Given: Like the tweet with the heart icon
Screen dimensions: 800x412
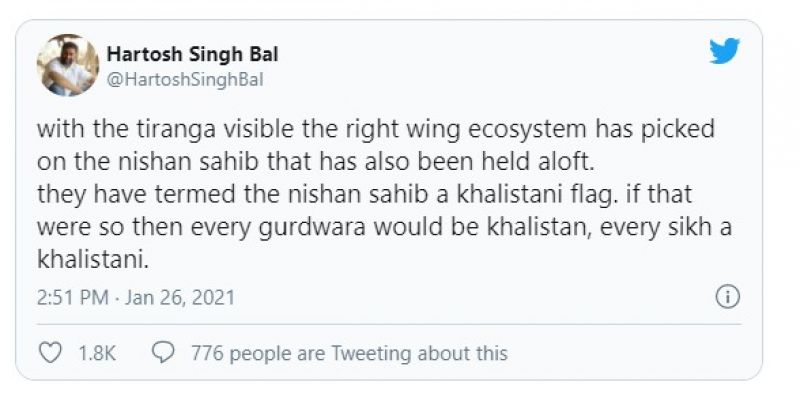Looking at the screenshot, I should click(x=49, y=352).
